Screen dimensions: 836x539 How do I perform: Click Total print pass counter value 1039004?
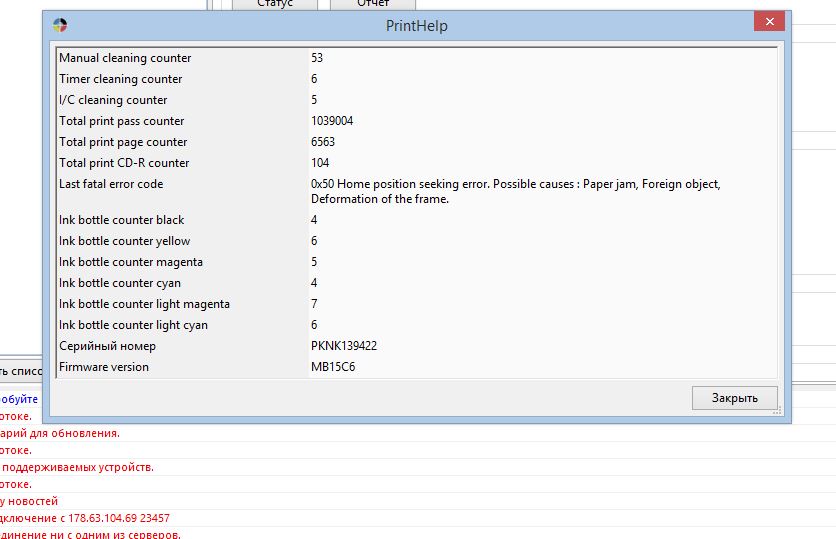(332, 121)
